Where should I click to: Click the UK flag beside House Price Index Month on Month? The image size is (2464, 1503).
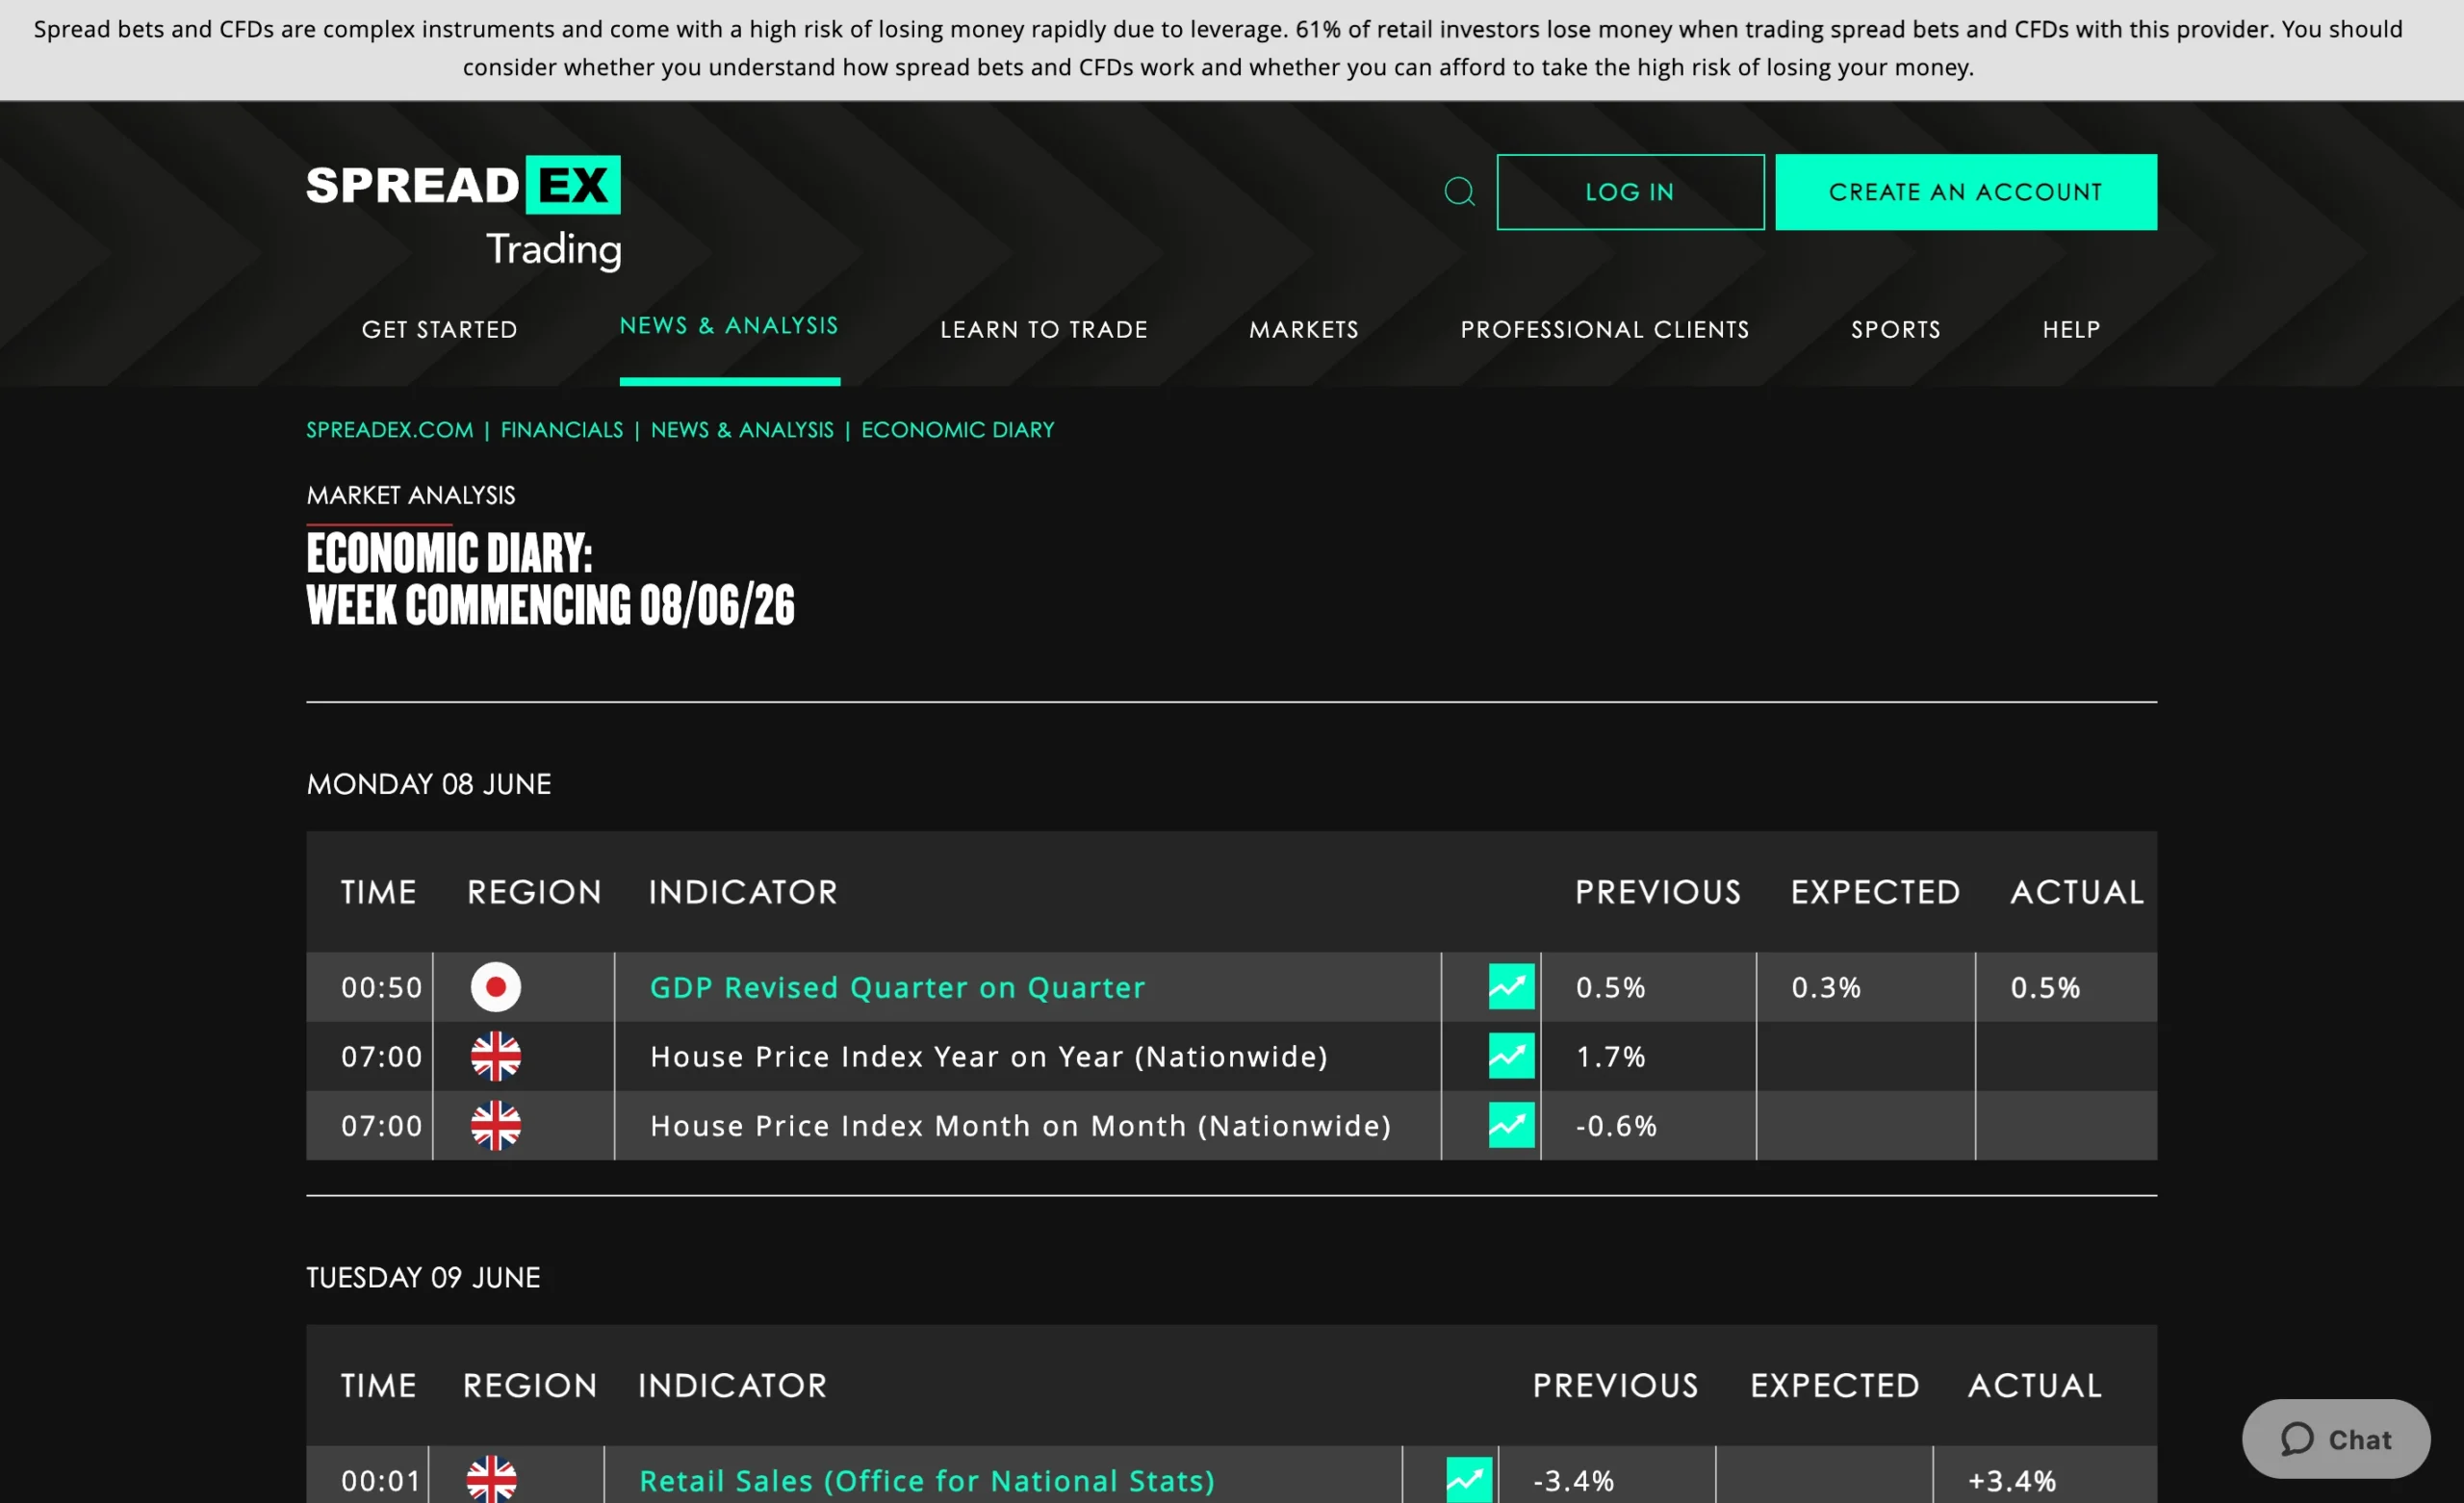tap(496, 1125)
